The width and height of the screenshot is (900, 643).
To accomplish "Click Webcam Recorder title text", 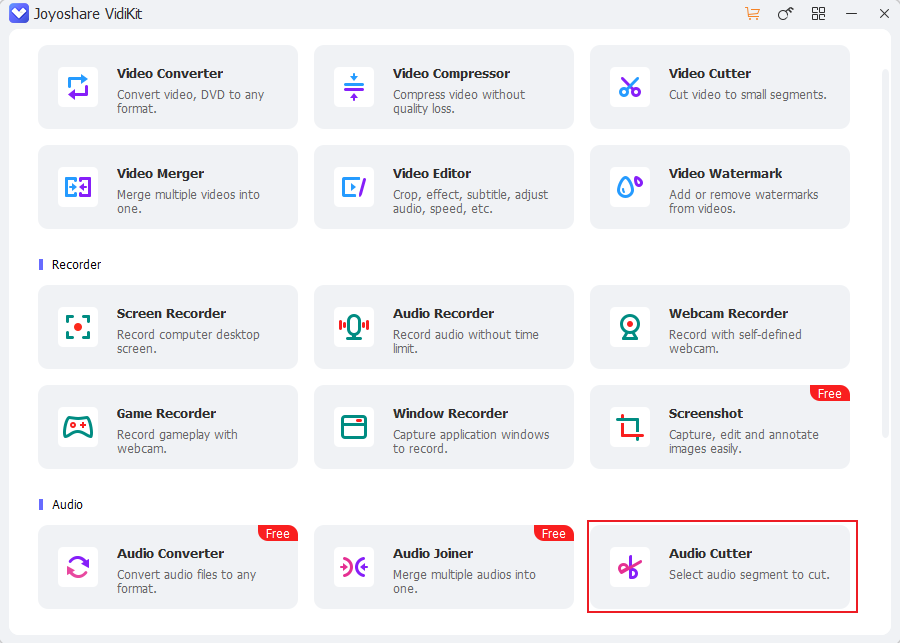I will coord(728,313).
